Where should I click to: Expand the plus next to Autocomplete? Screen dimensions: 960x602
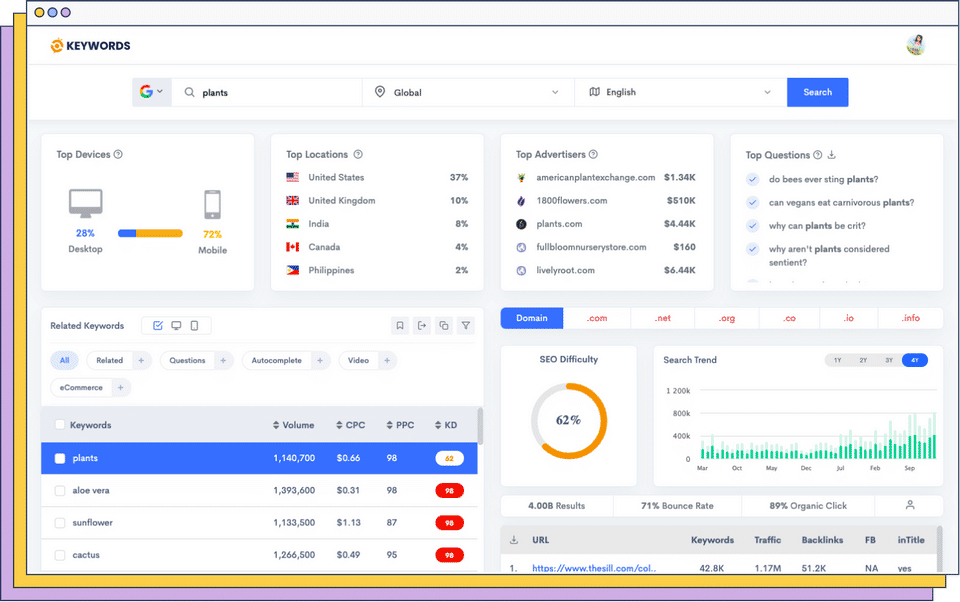tap(320, 361)
